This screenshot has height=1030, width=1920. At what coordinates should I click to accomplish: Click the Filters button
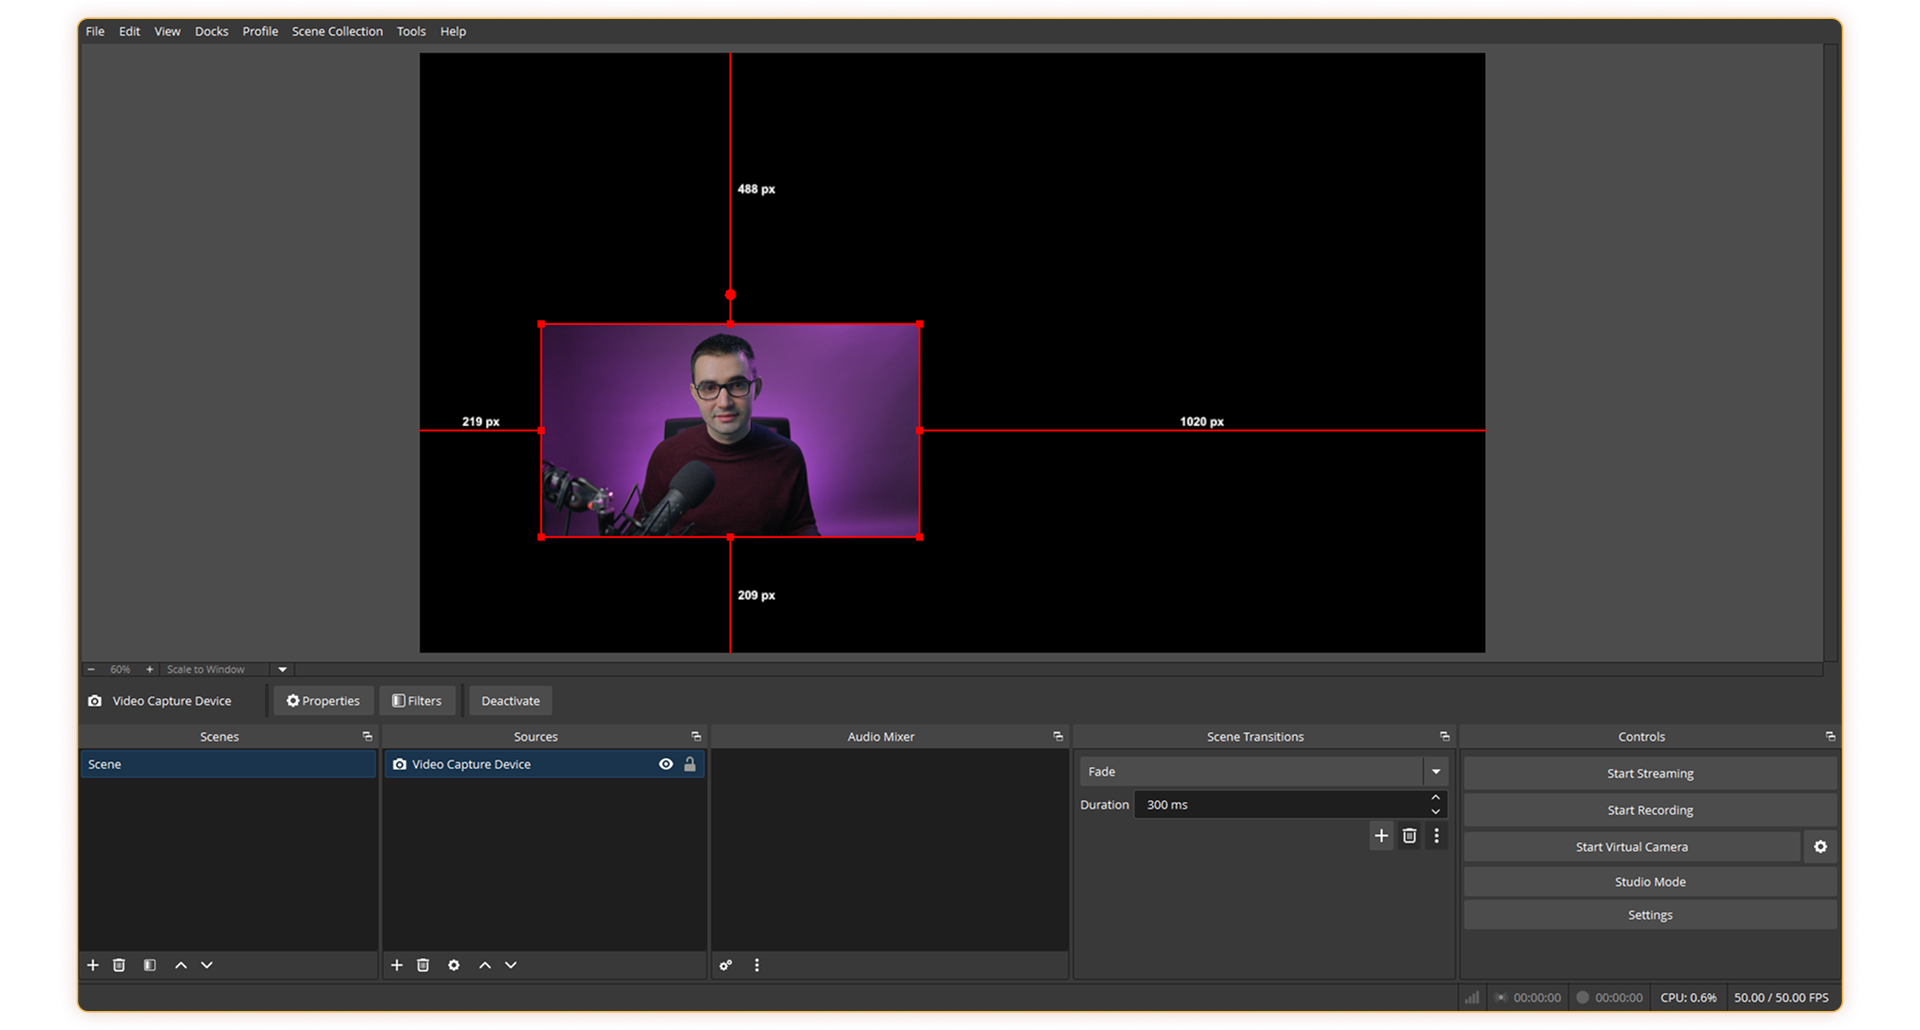coord(417,701)
